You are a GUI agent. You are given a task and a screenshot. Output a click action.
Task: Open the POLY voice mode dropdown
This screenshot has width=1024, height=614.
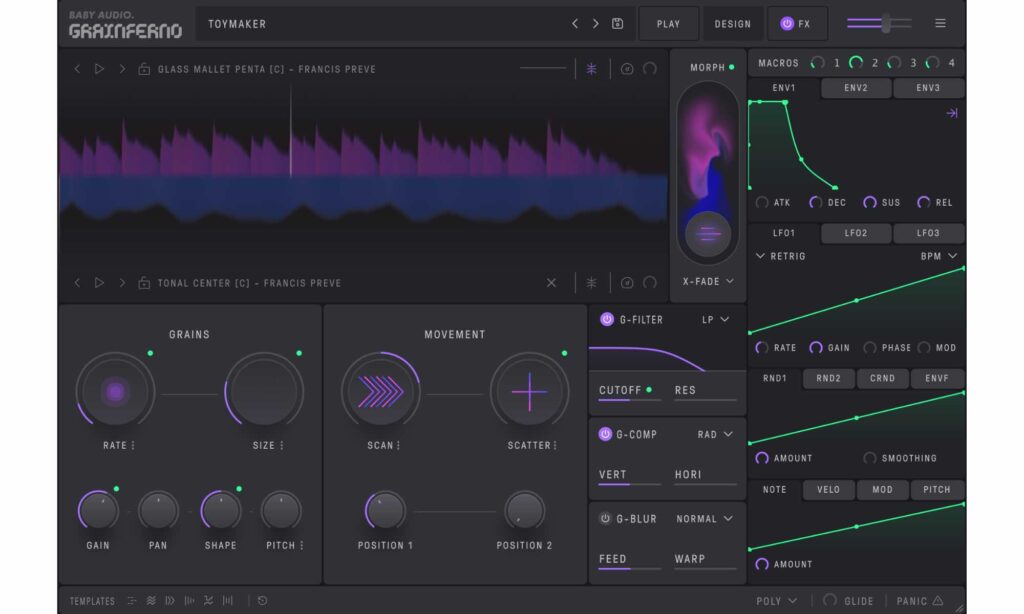[776, 601]
